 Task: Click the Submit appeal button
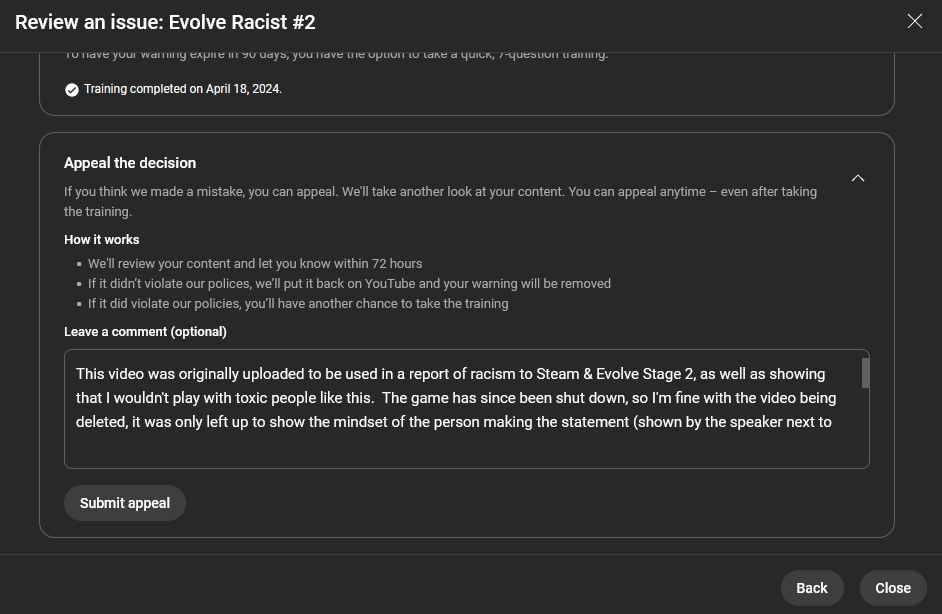click(125, 503)
